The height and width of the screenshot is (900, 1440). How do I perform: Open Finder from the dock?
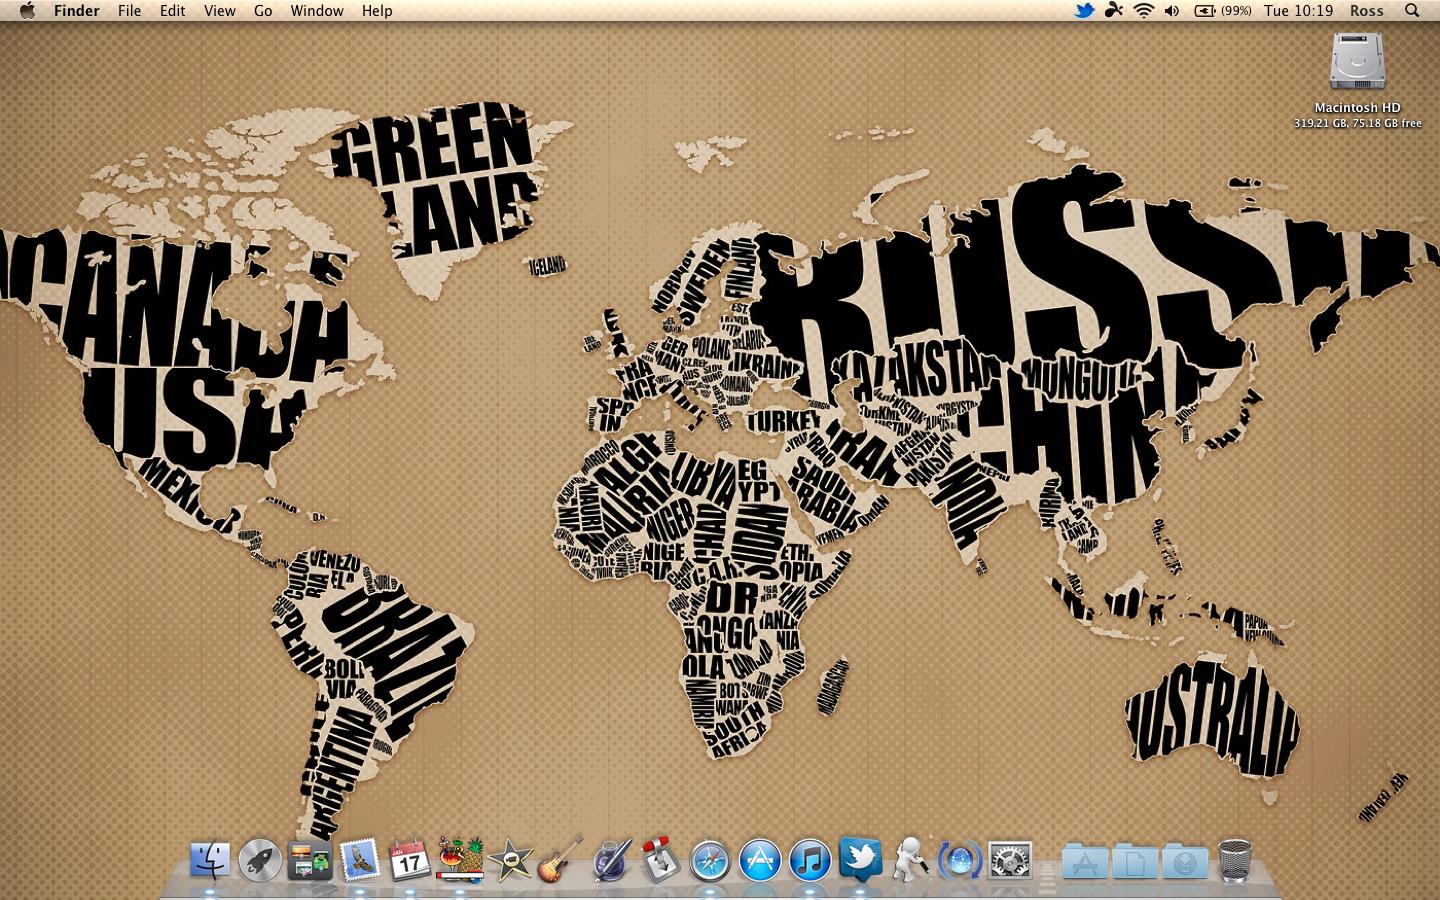coord(210,860)
